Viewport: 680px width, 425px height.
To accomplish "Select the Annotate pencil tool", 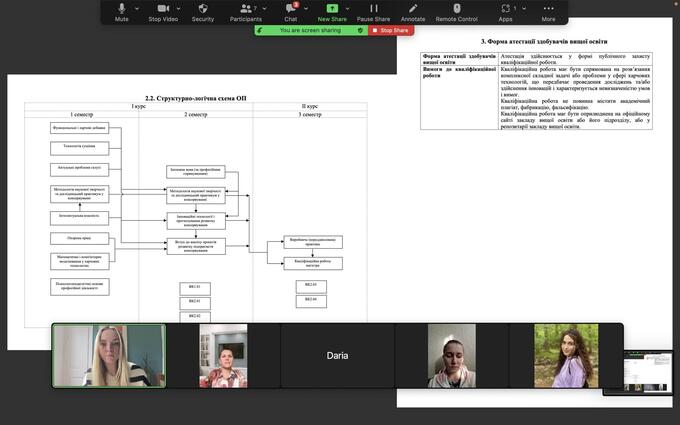I will click(x=413, y=10).
